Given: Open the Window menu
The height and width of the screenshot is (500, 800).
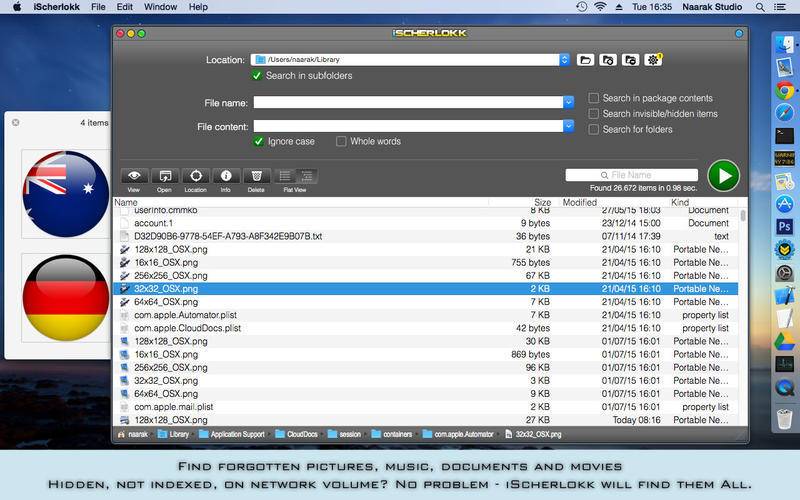Looking at the screenshot, I should (160, 7).
